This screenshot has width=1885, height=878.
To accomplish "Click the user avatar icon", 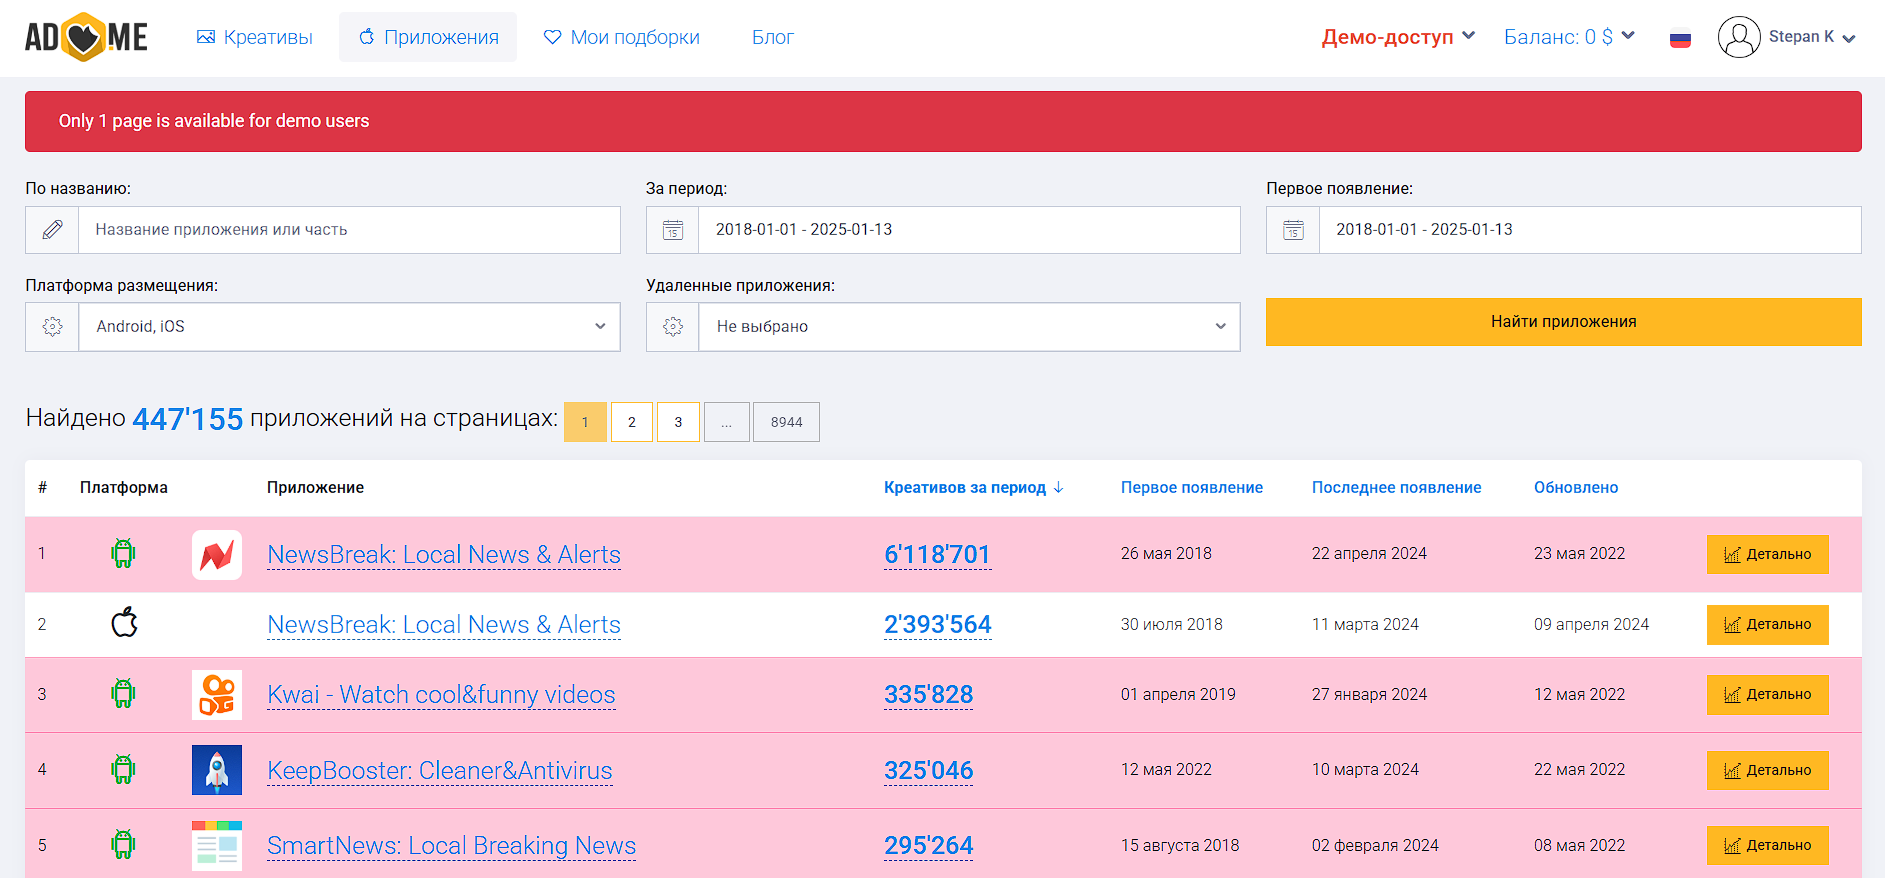I will pos(1739,37).
